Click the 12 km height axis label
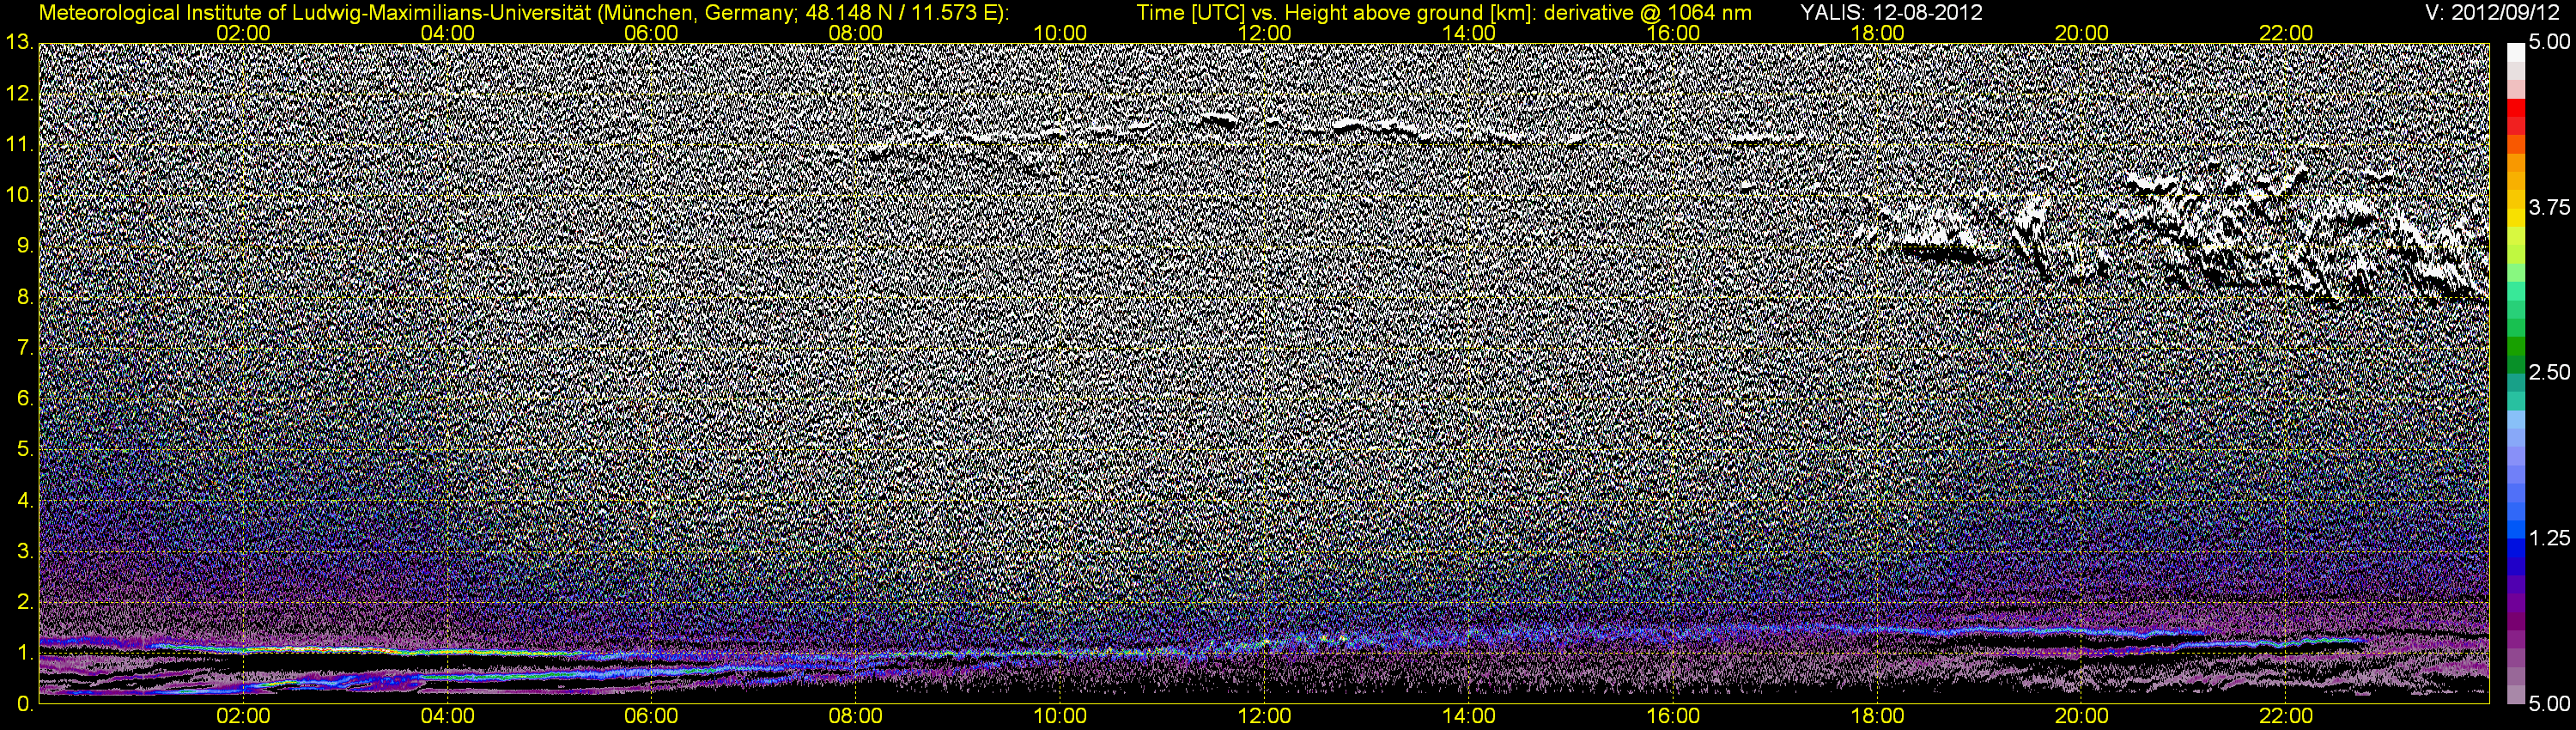The height and width of the screenshot is (730, 2576). coord(19,93)
